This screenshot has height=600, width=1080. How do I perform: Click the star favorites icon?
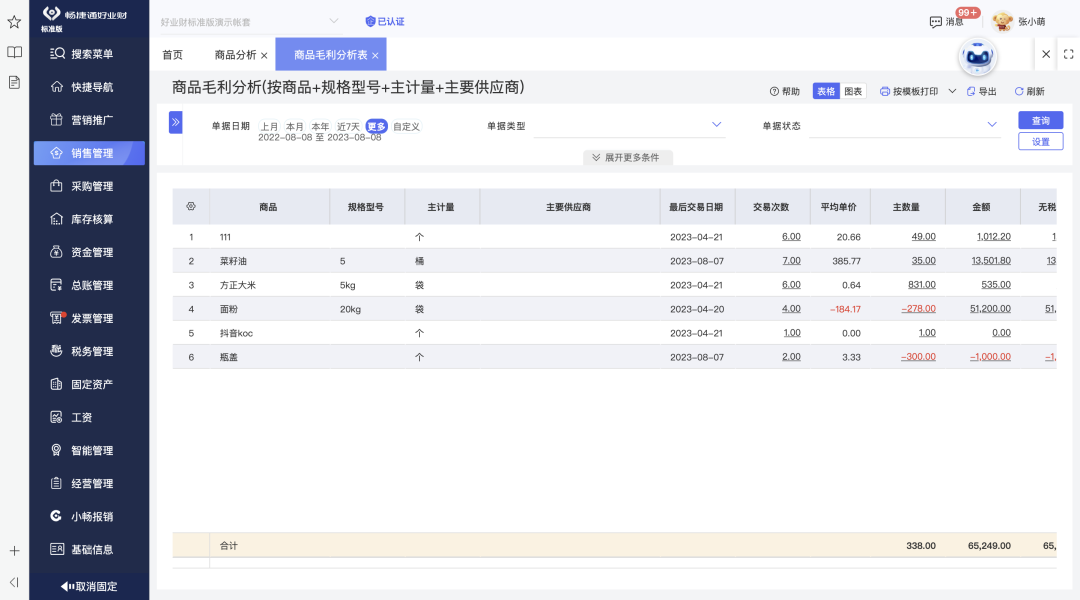pos(14,22)
